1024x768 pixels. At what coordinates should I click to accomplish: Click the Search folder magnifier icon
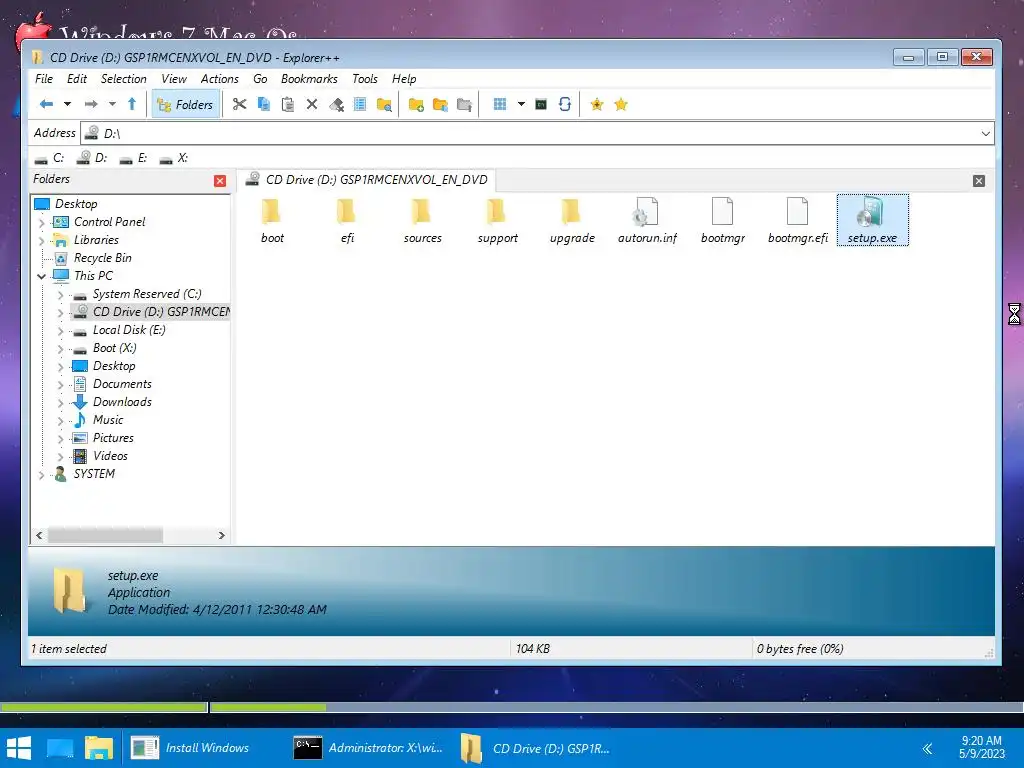tap(385, 104)
